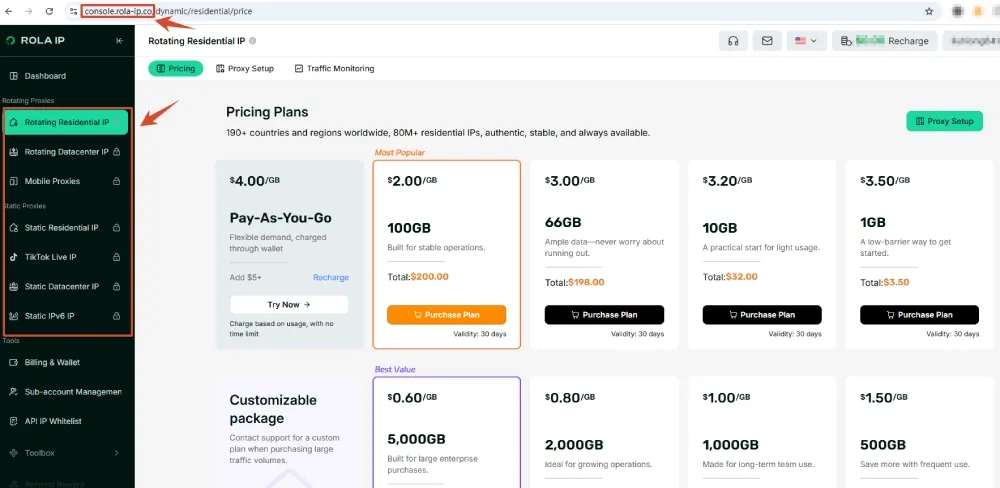Select Rotating Residential IP in sidebar
Image resolution: width=1000 pixels, height=488 pixels.
pyautogui.click(x=66, y=122)
